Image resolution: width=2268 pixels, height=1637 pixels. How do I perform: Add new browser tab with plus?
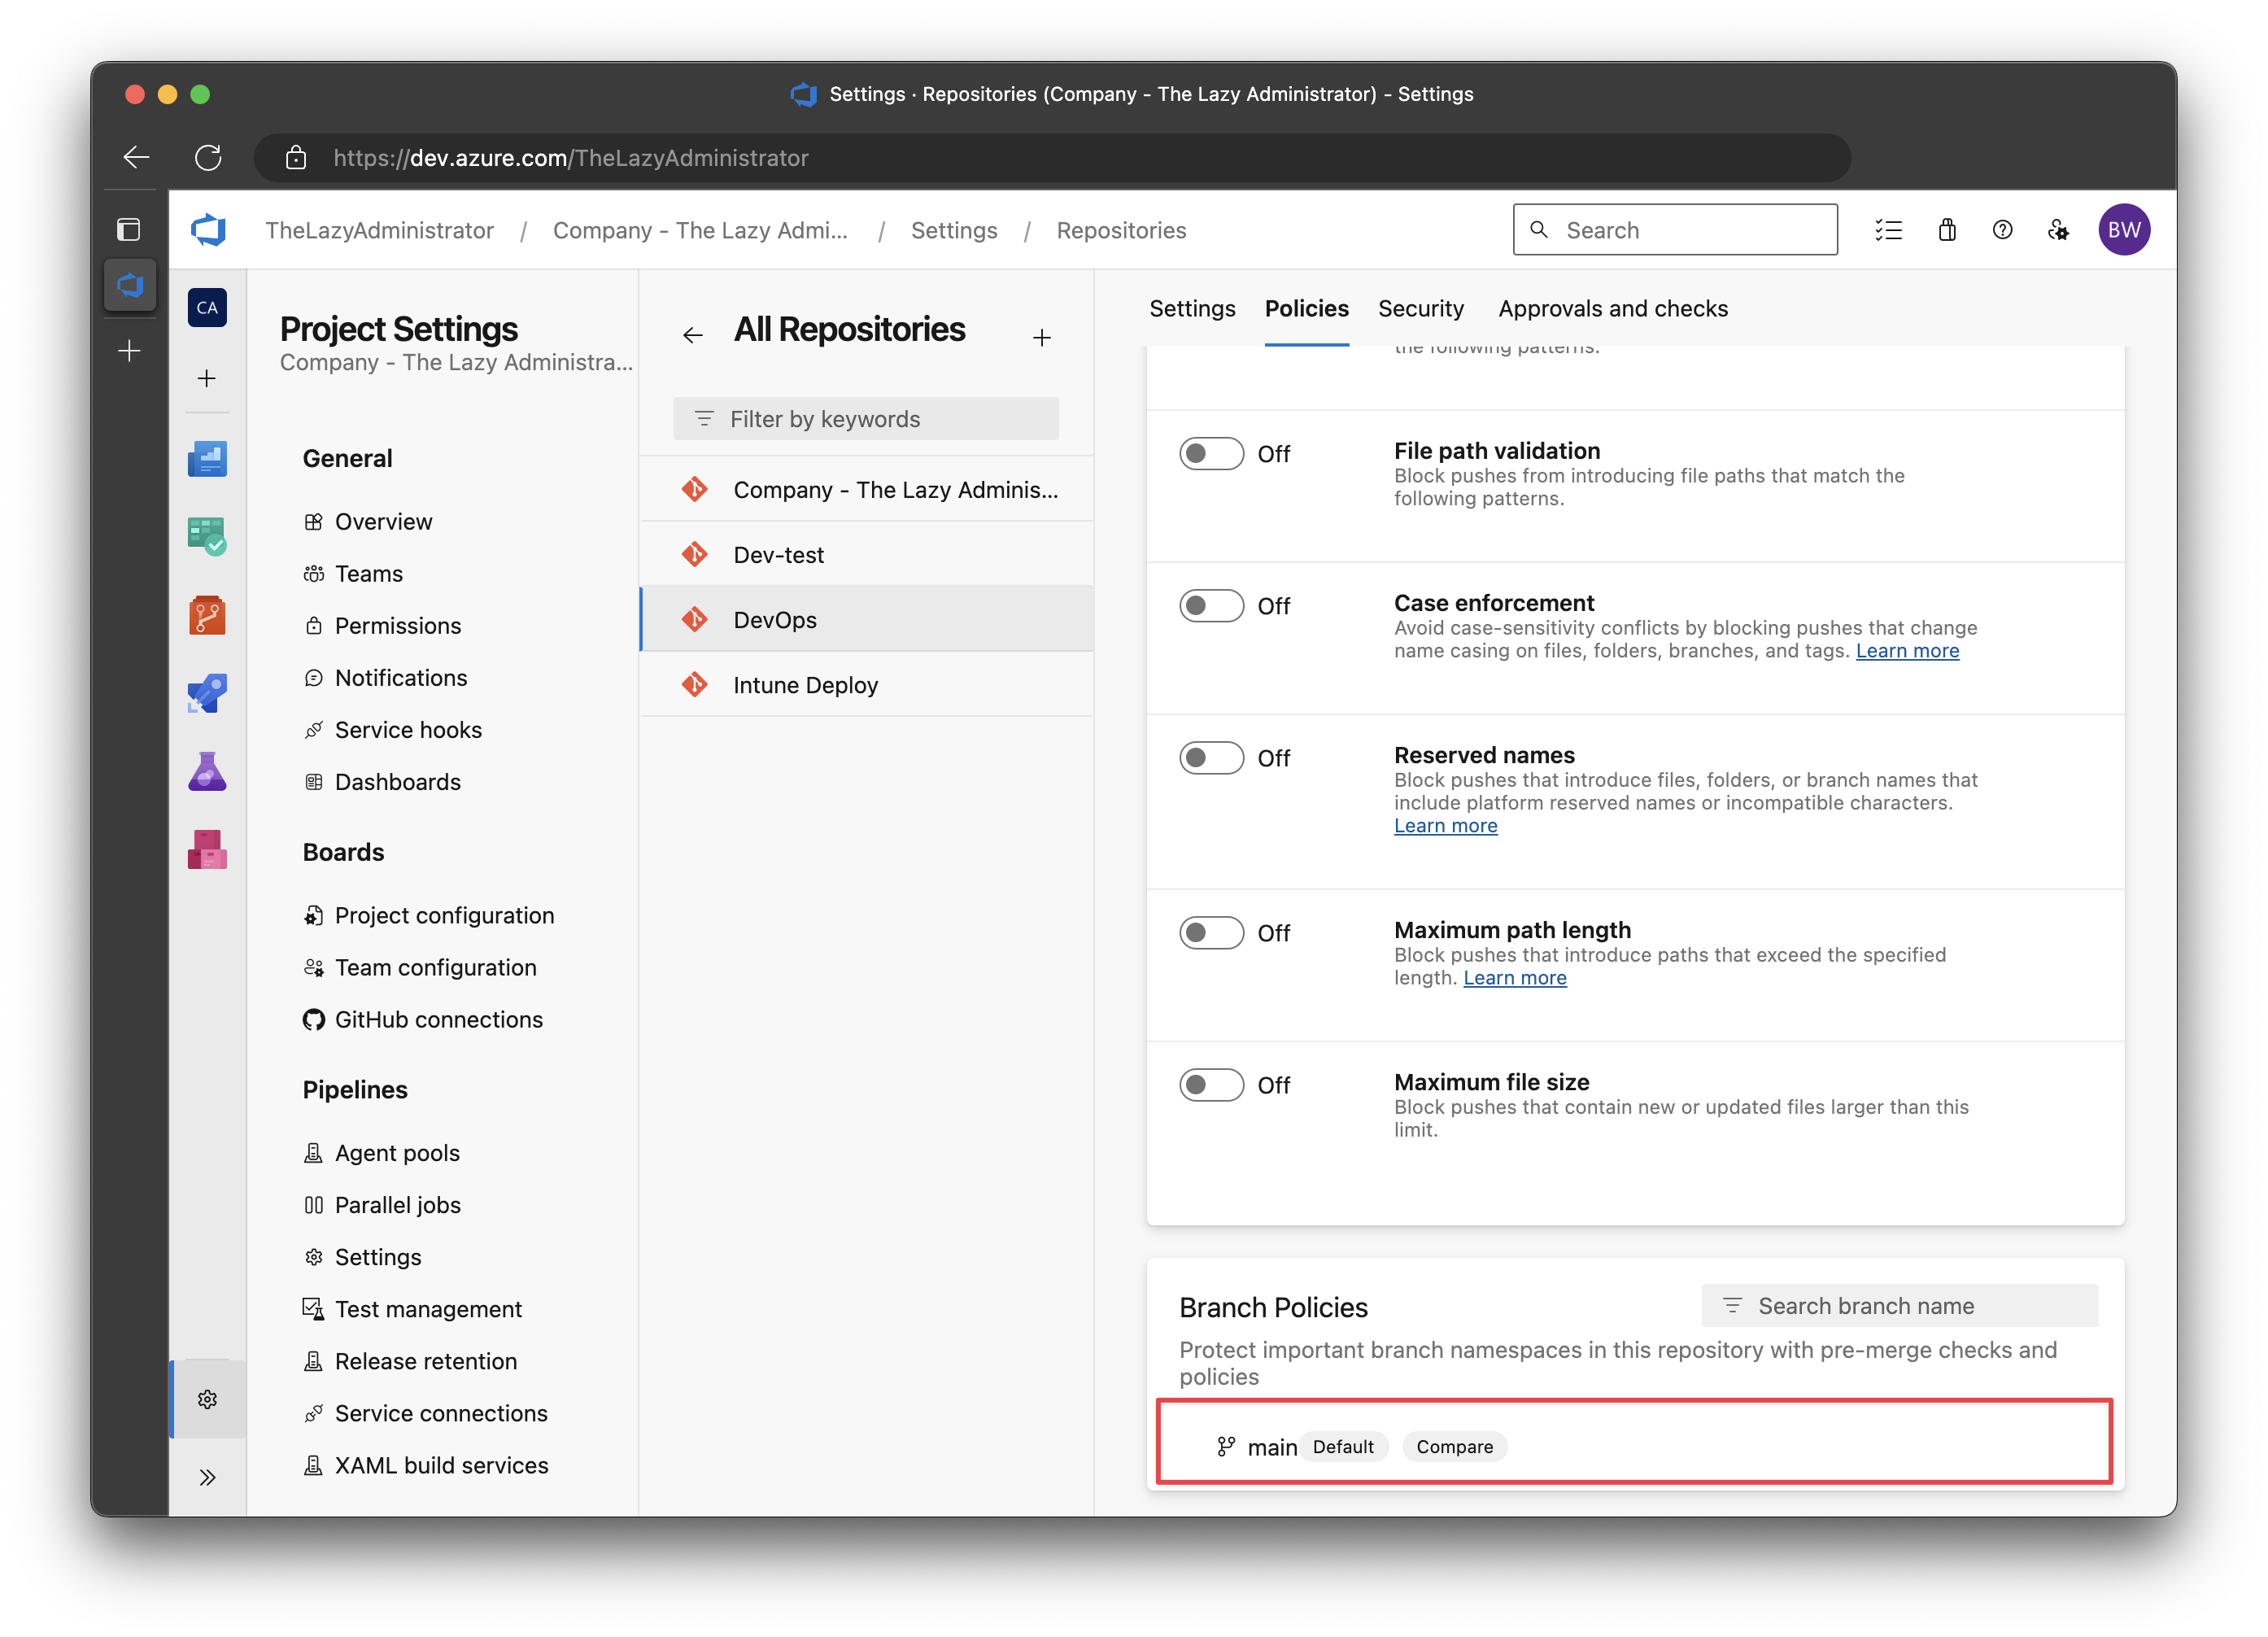pos(129,350)
